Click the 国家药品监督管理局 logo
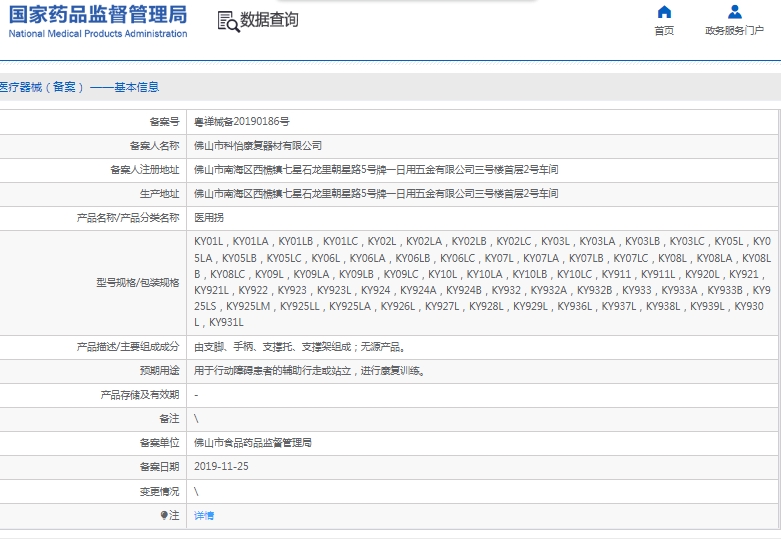Viewport: 781px width, 542px height. 98,15
